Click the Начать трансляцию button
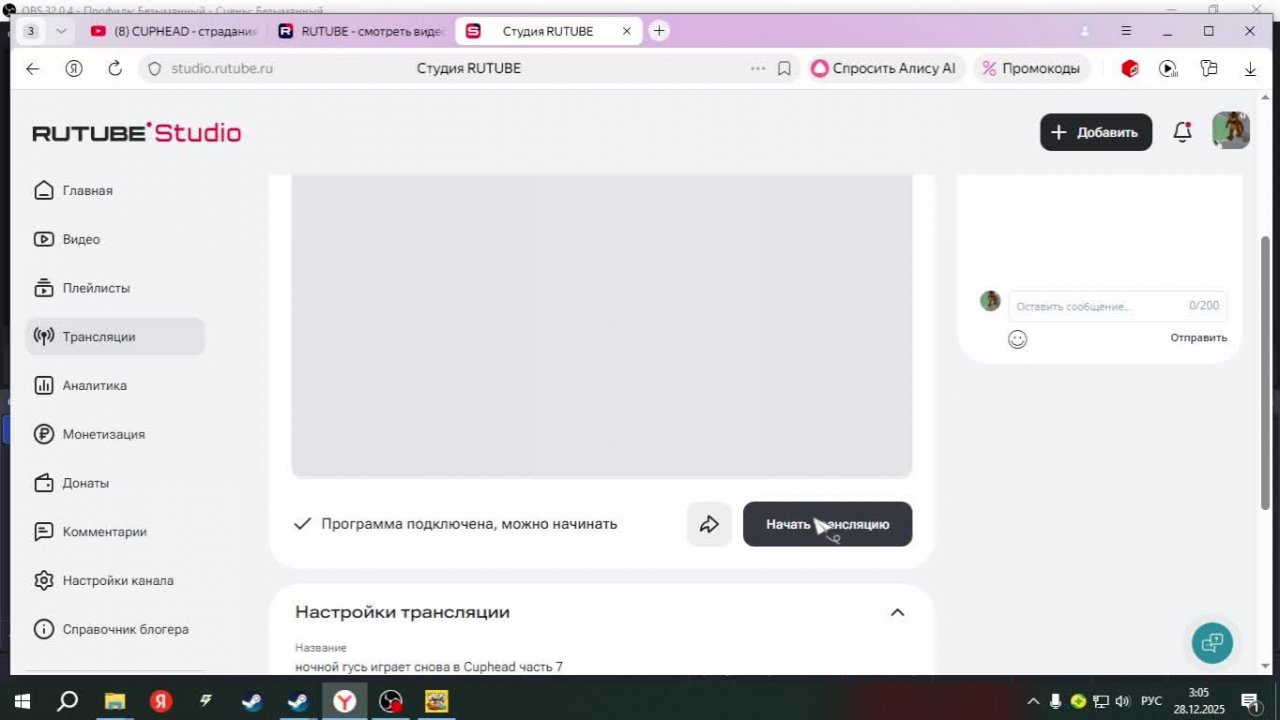This screenshot has width=1280, height=720. (x=827, y=524)
